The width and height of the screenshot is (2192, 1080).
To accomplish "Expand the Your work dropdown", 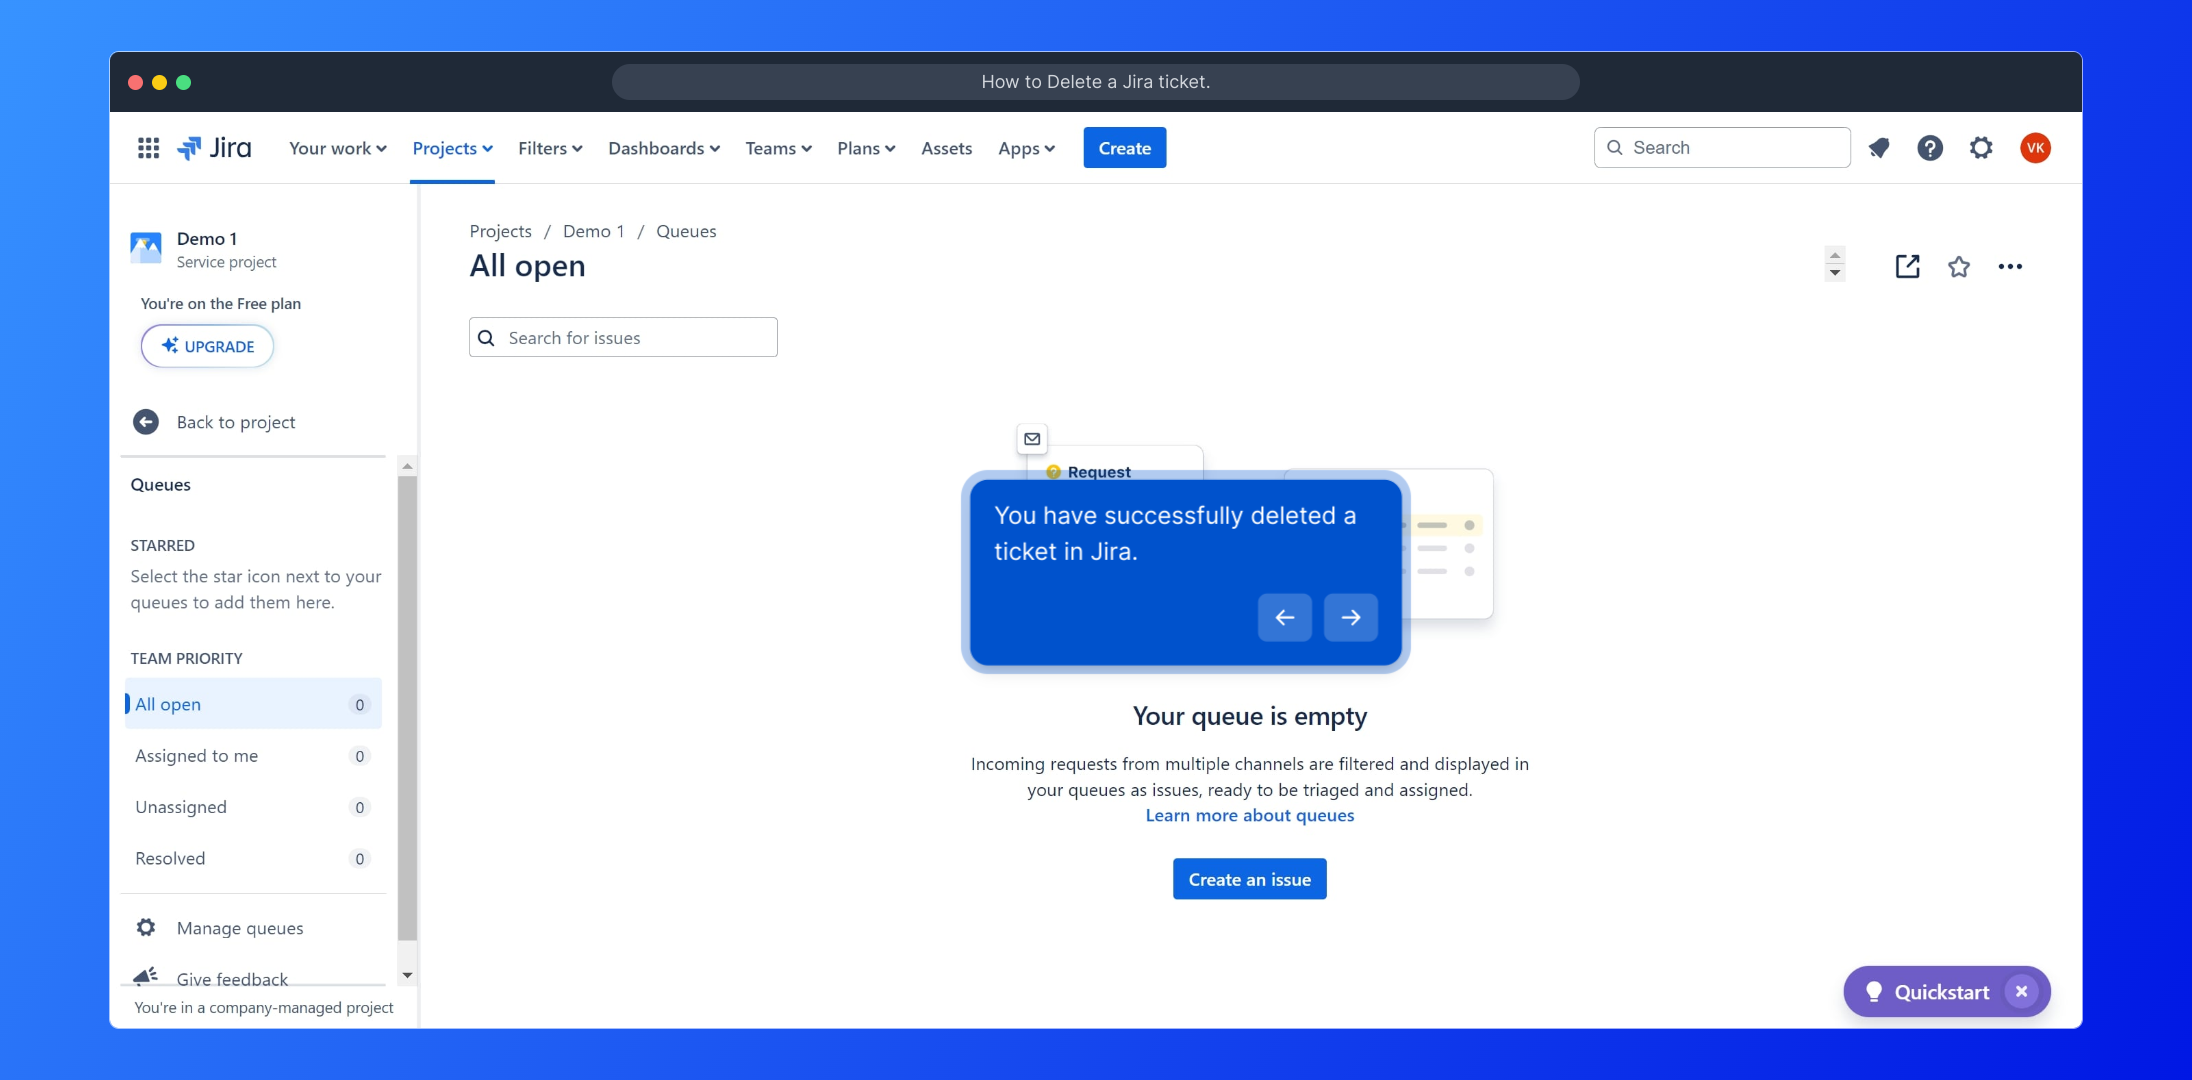I will (337, 148).
